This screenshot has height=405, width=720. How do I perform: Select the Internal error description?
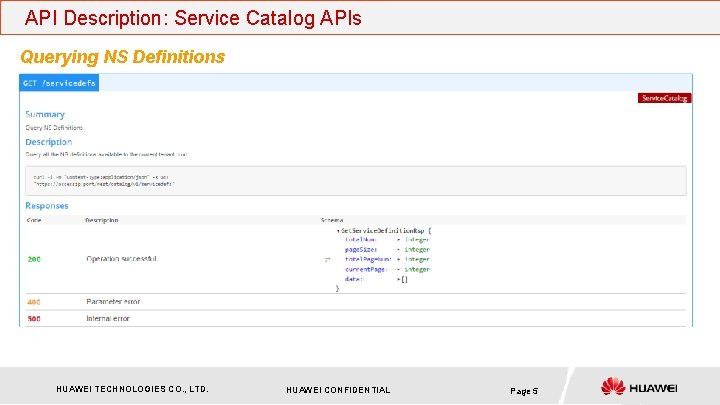point(108,318)
